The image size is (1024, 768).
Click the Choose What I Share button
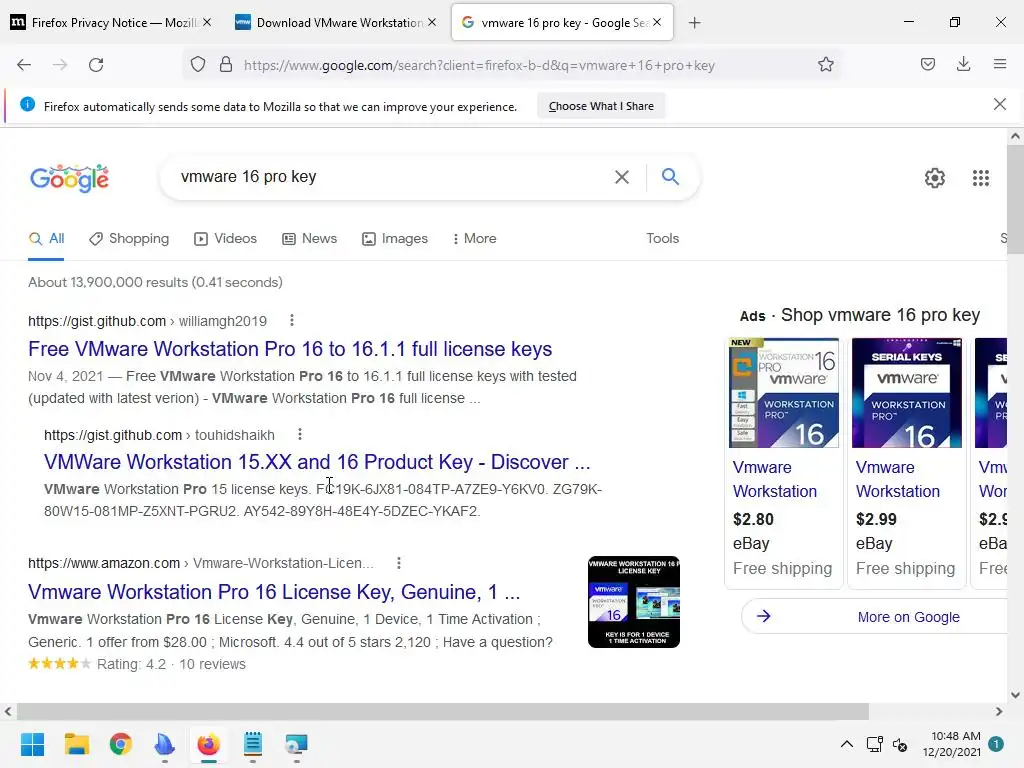(x=601, y=106)
